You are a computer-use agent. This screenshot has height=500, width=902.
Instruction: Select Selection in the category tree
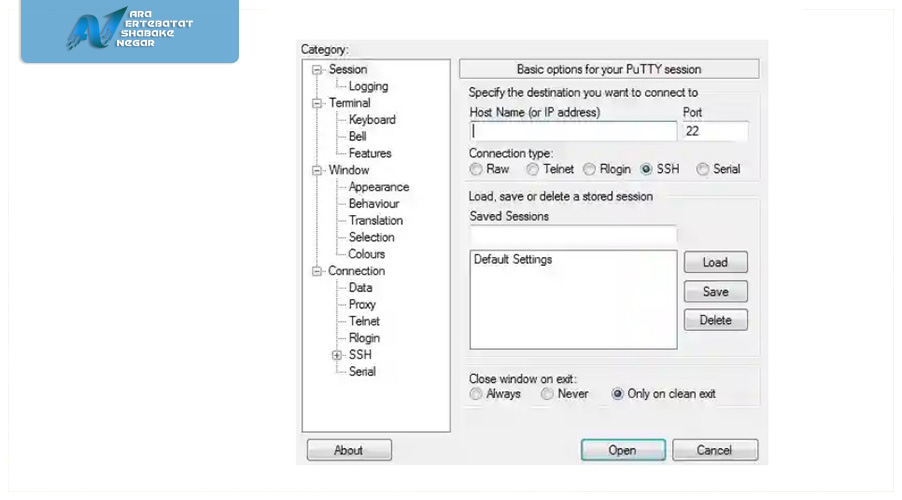click(x=372, y=237)
